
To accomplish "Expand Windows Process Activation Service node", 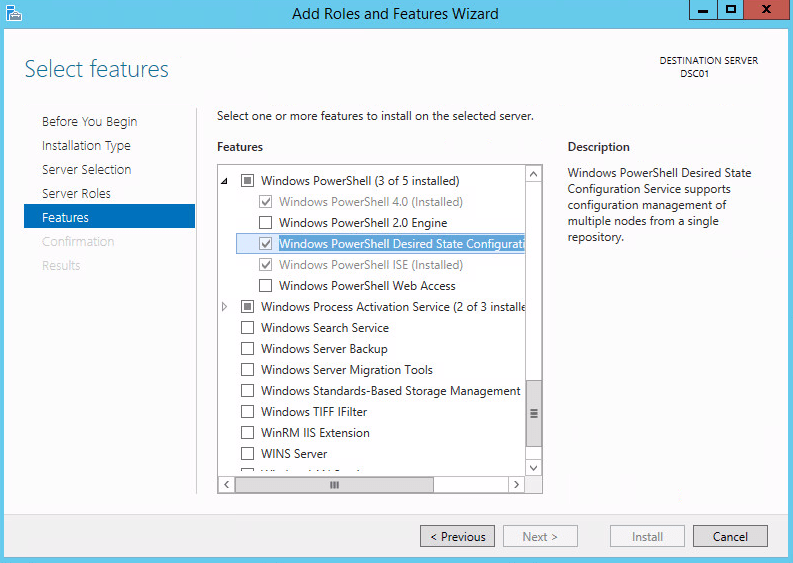I will point(225,307).
